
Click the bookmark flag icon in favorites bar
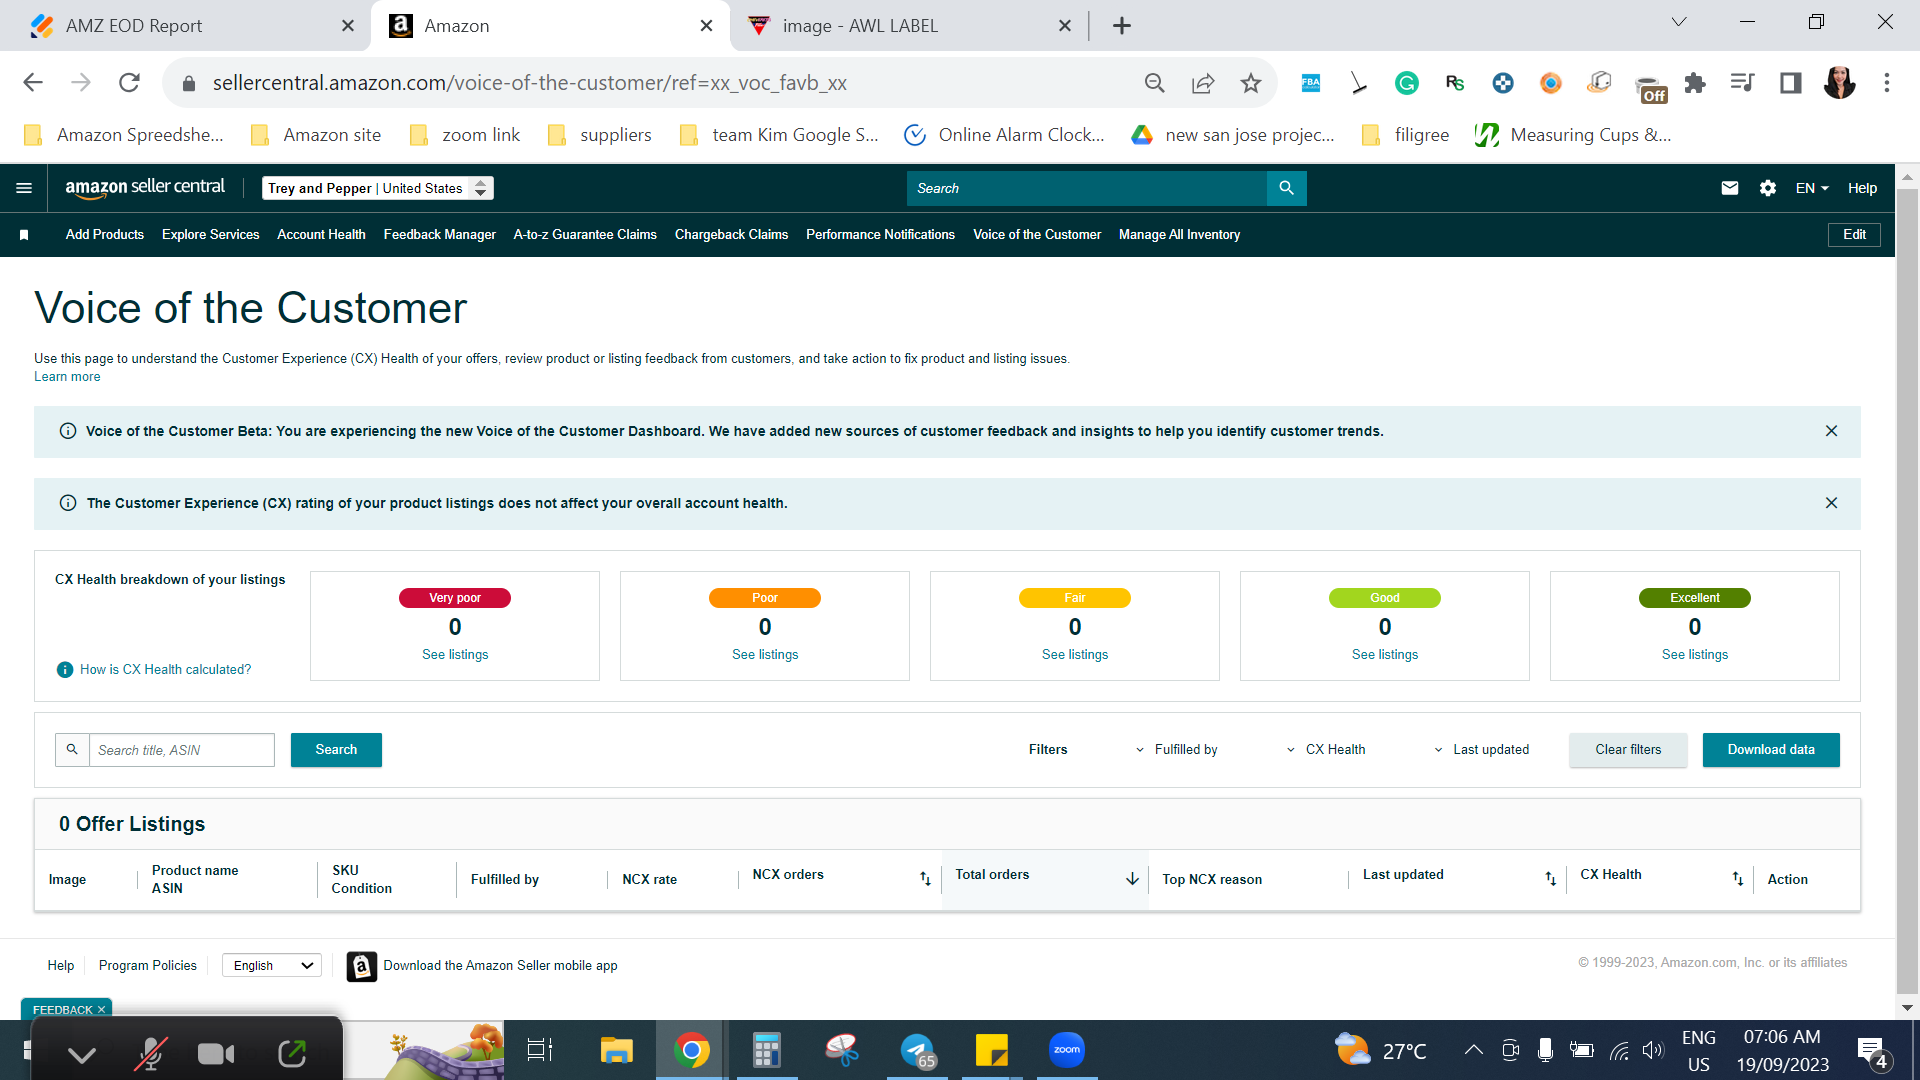click(24, 235)
